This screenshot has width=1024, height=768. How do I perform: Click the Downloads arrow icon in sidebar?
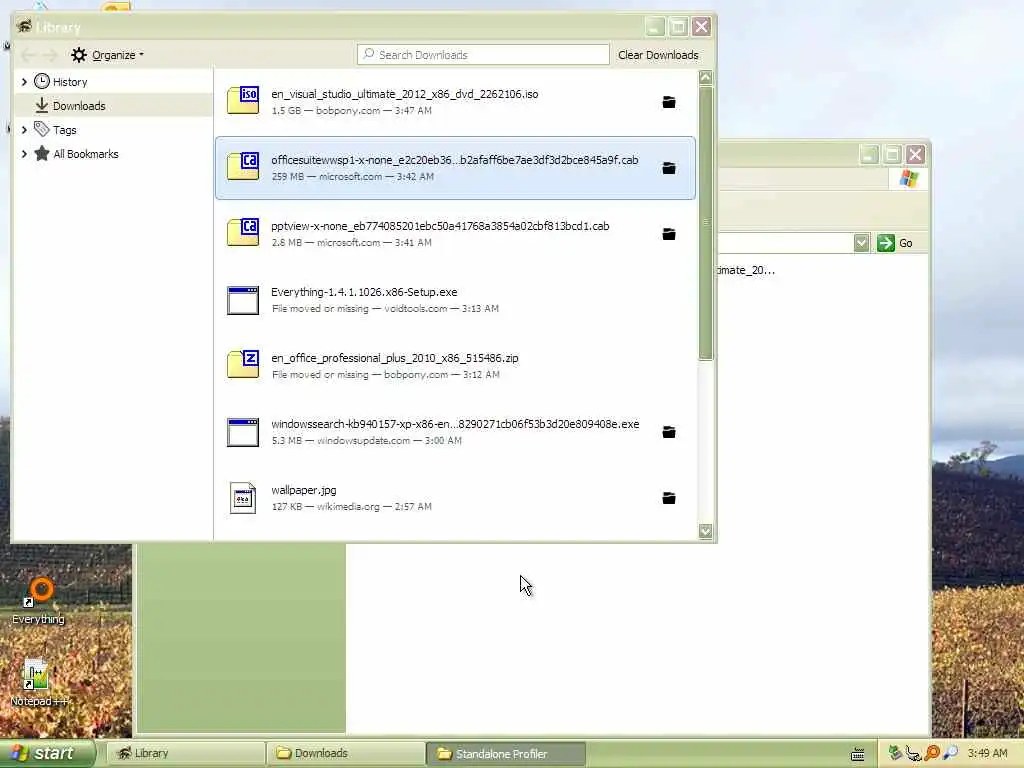[x=42, y=105]
